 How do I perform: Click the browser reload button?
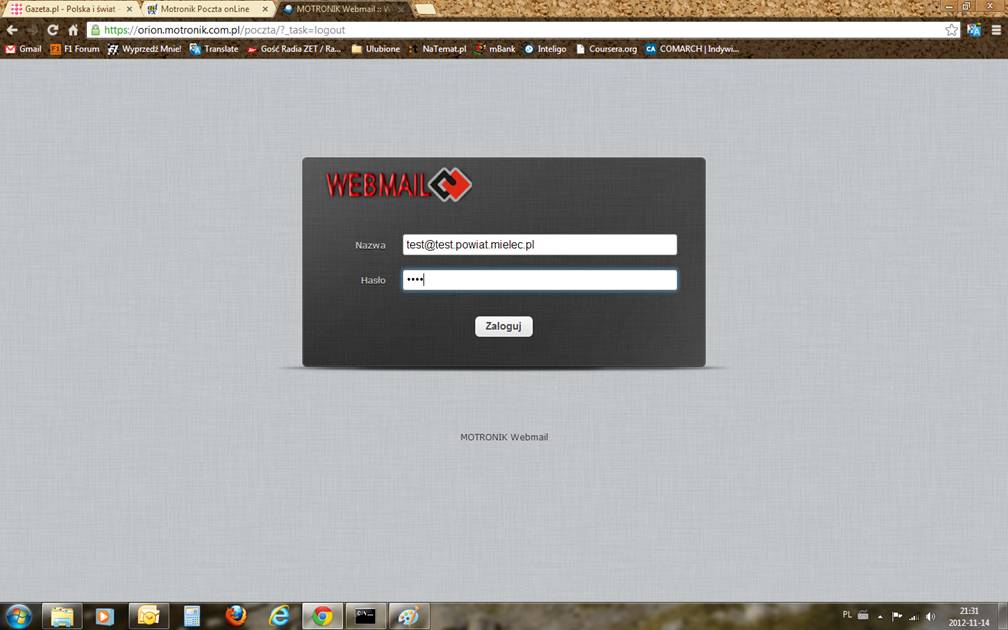coord(52,30)
